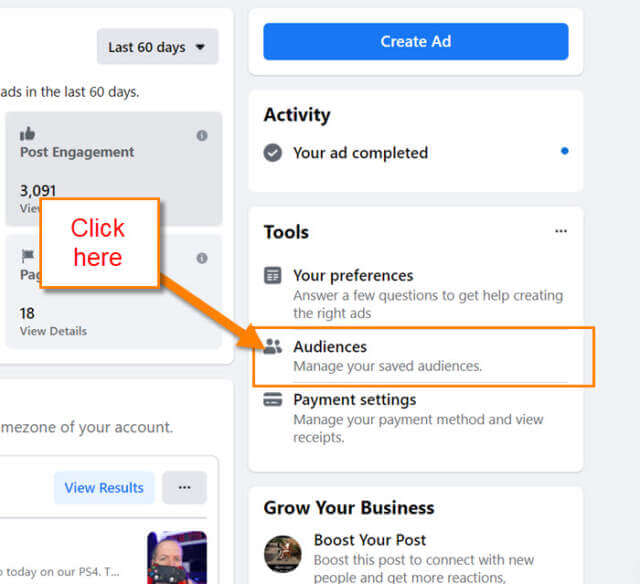Image resolution: width=640 pixels, height=584 pixels.
Task: Open Your preferences in Tools
Action: pyautogui.click(x=416, y=293)
